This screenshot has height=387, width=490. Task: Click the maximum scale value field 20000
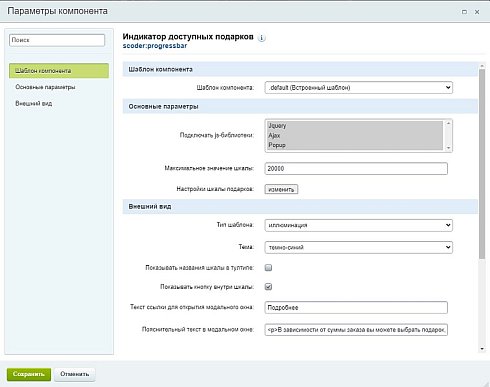tap(356, 169)
